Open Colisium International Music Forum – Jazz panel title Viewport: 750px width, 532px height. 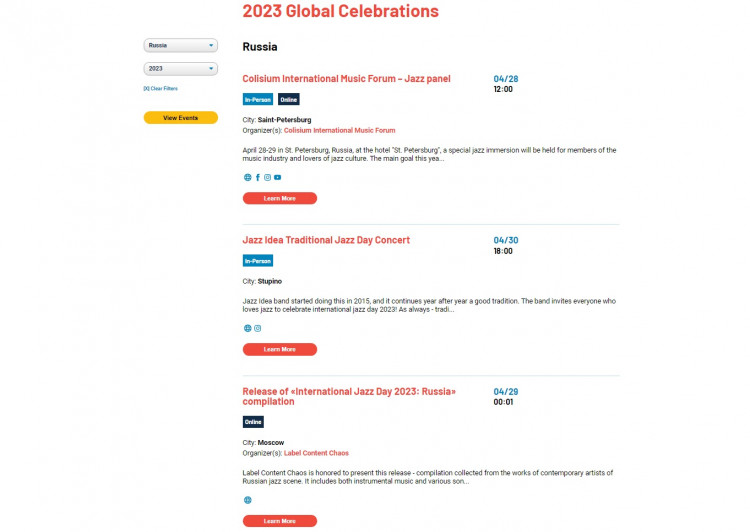tap(346, 79)
